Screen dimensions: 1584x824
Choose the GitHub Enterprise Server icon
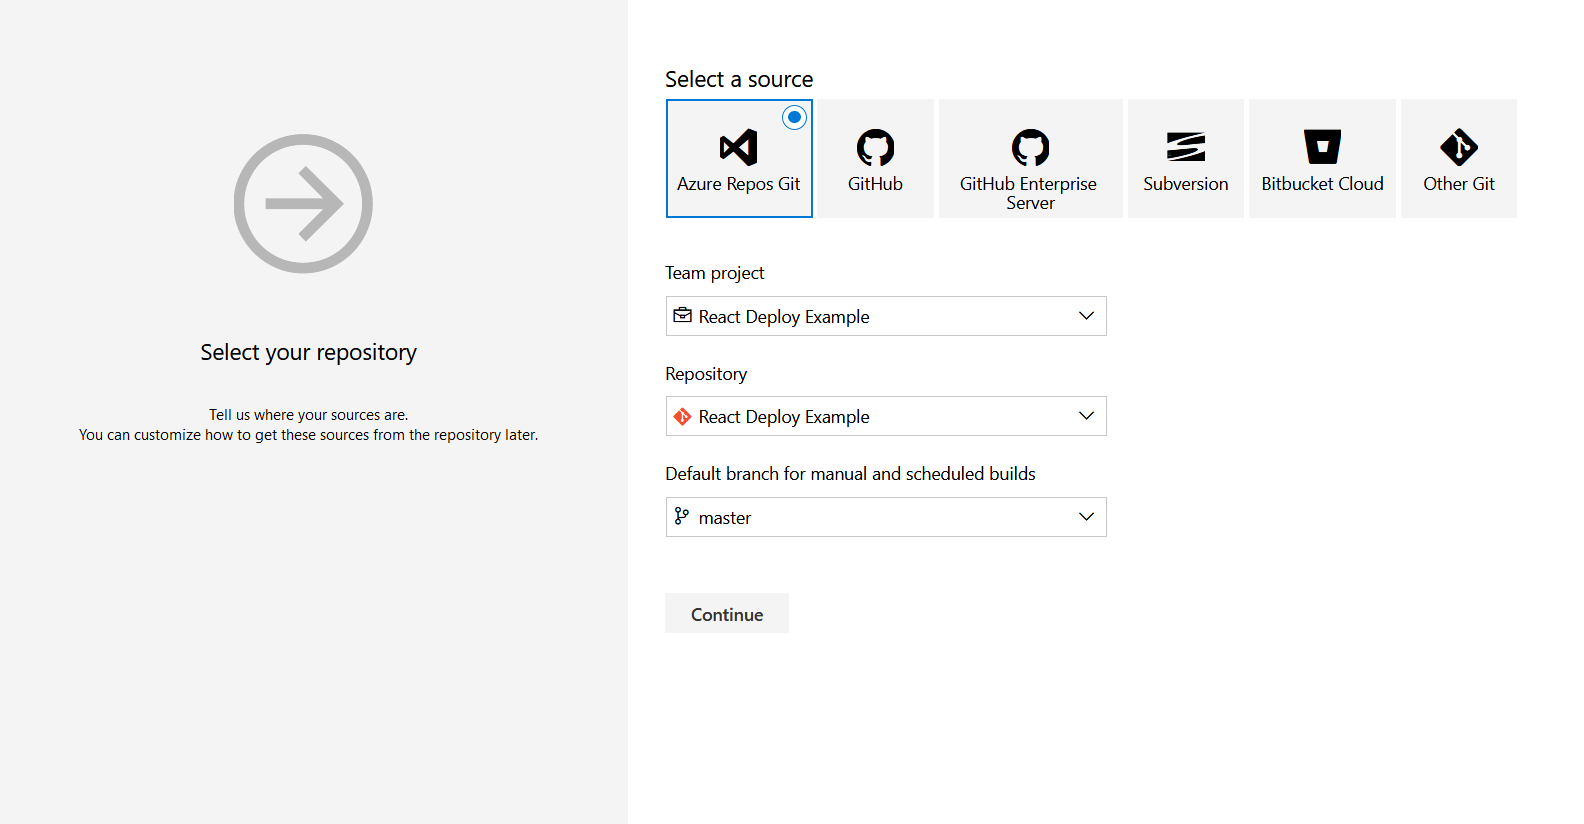[x=1030, y=148]
